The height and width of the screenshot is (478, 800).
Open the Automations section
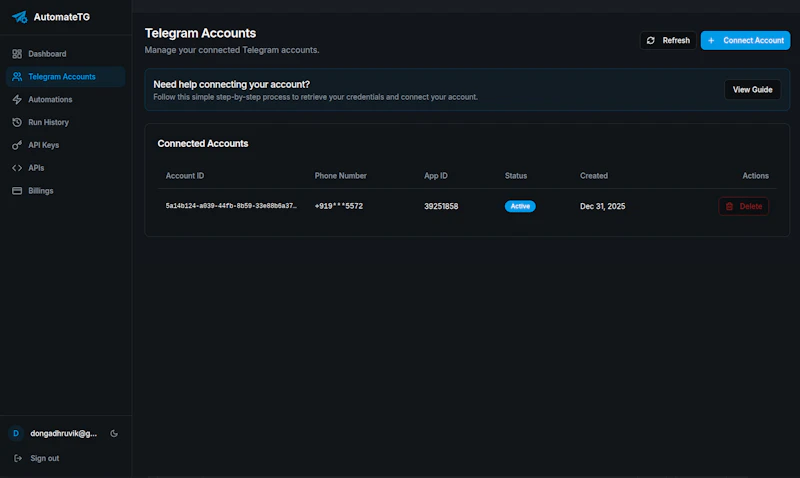[x=65, y=99]
